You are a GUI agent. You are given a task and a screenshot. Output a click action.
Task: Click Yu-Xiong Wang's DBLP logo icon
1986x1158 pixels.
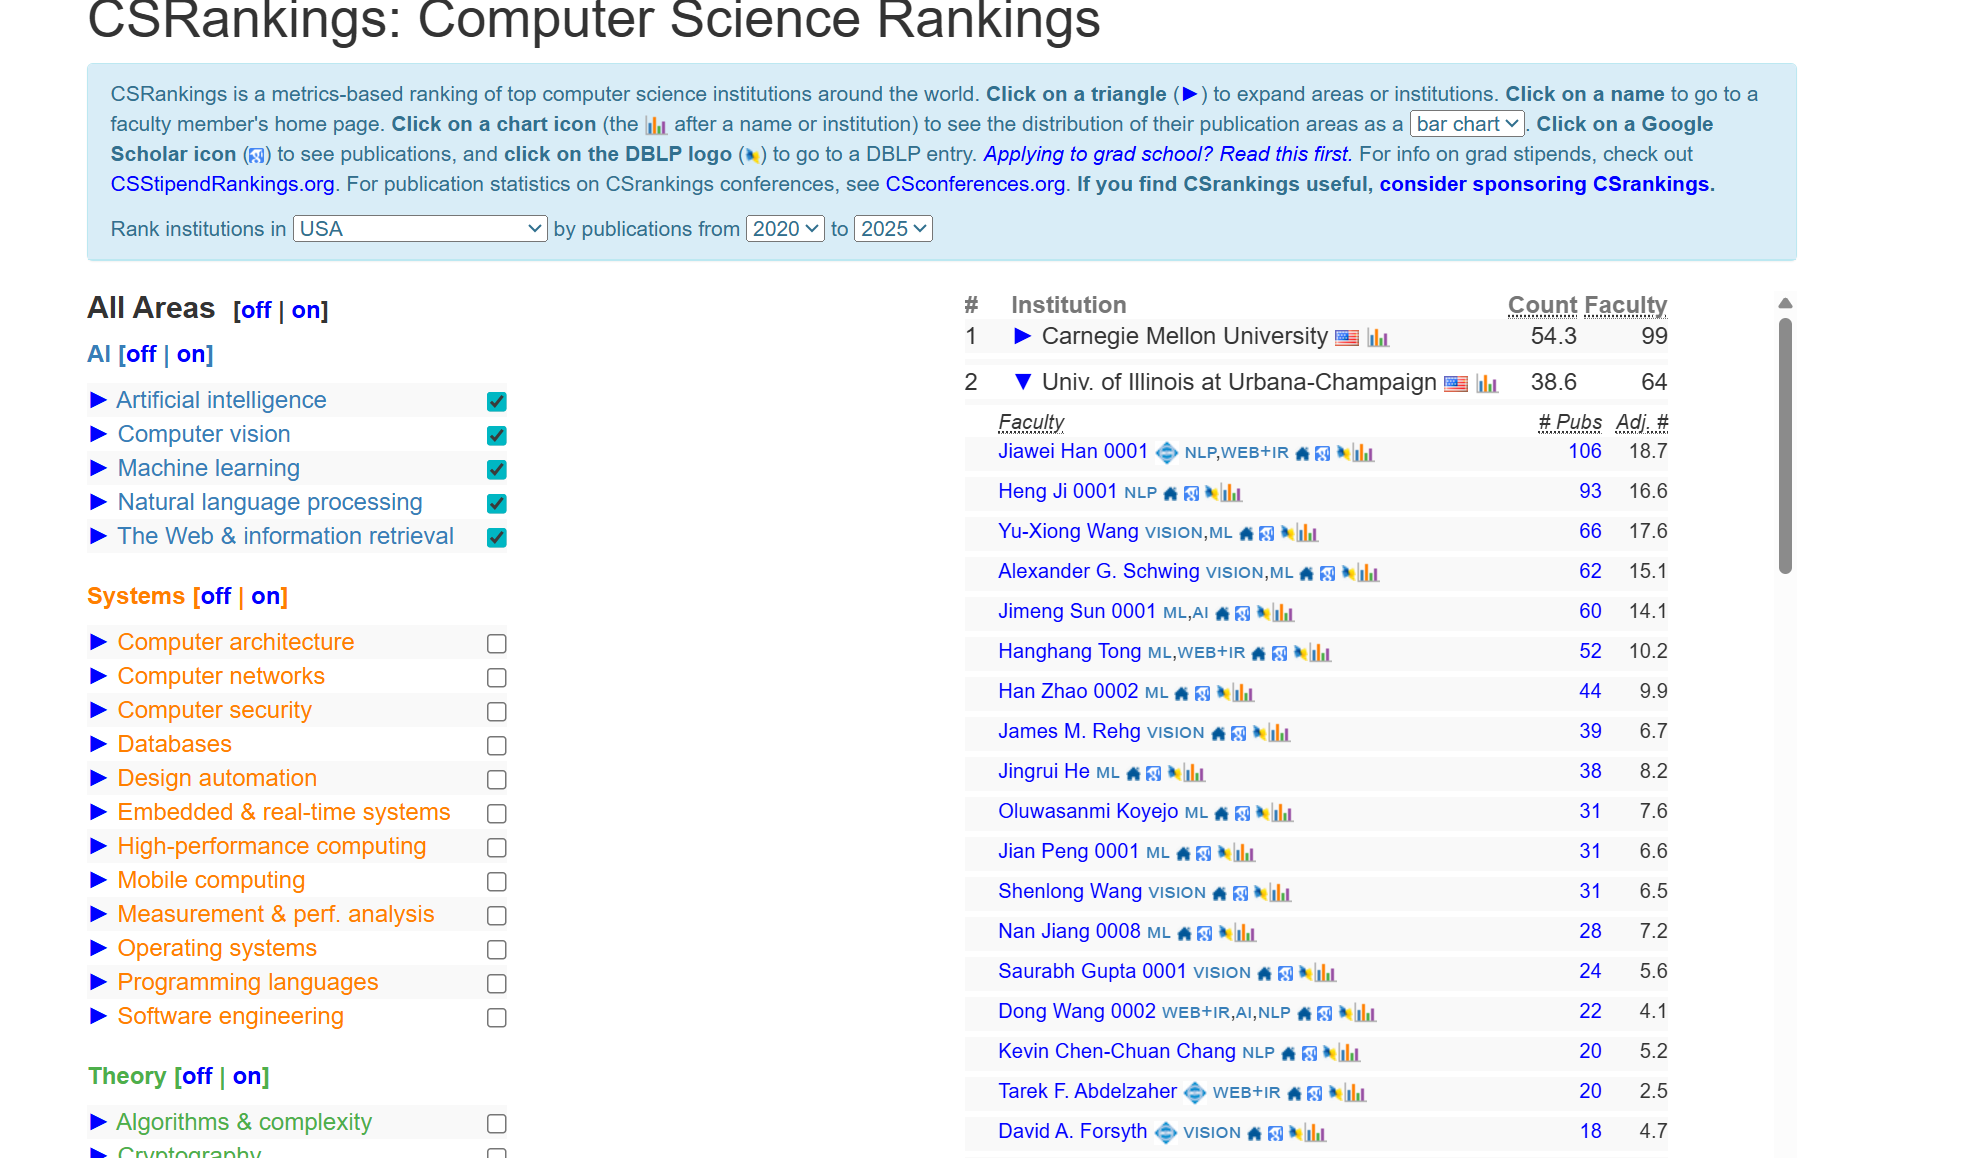1287,533
